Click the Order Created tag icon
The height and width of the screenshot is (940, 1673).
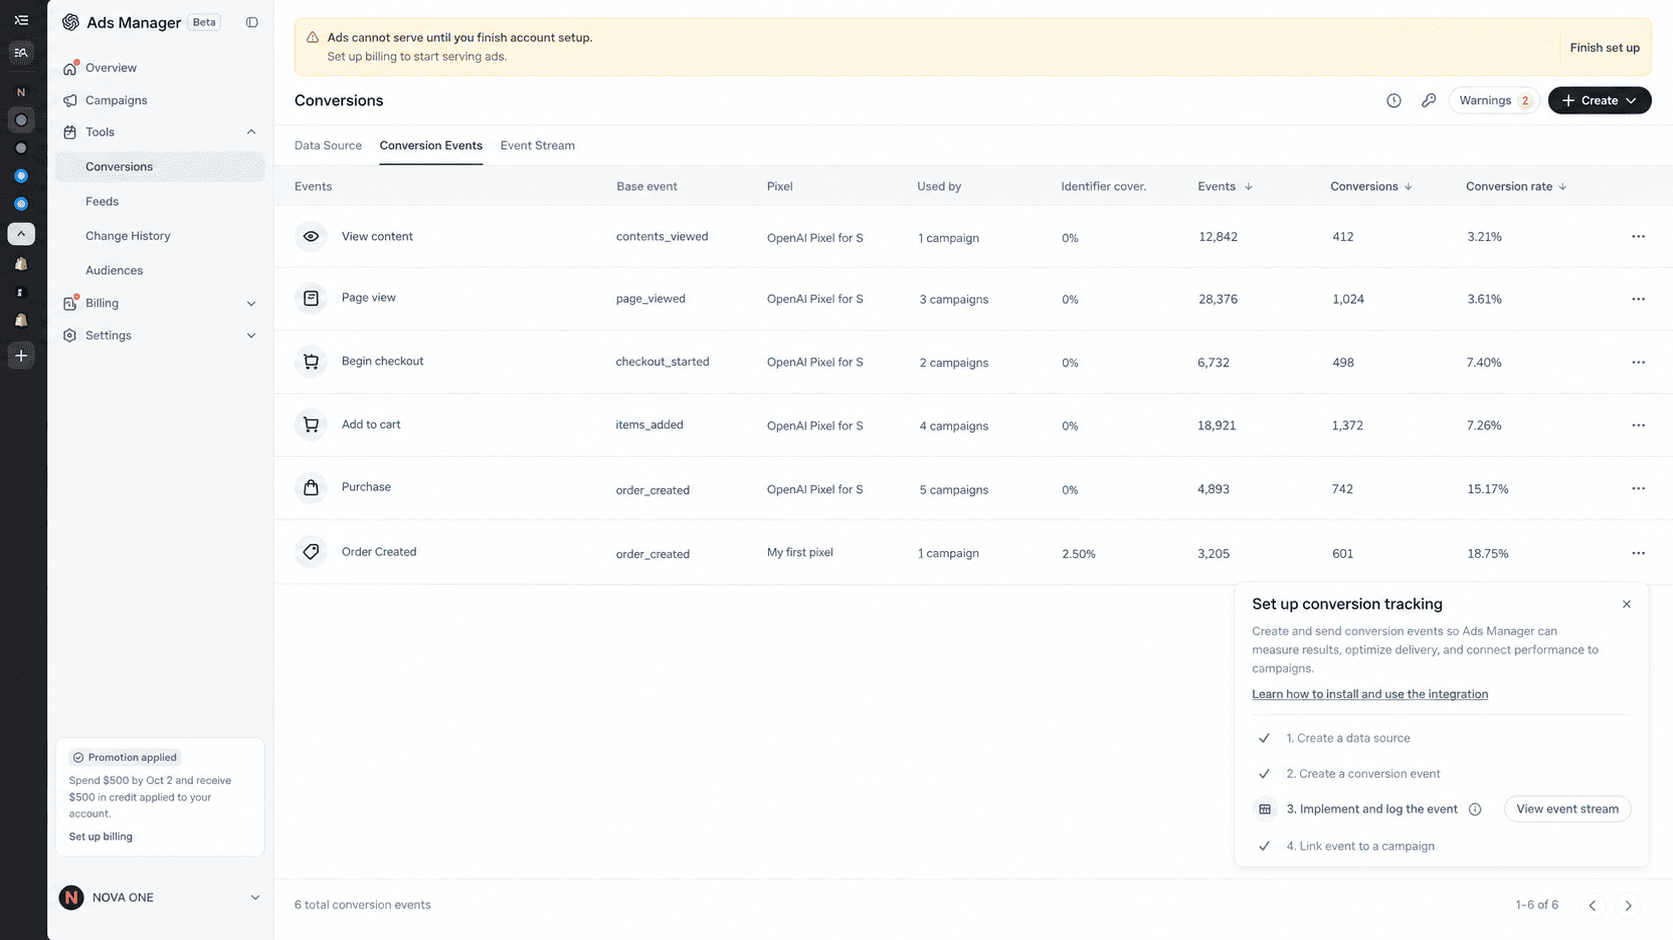pyautogui.click(x=311, y=551)
